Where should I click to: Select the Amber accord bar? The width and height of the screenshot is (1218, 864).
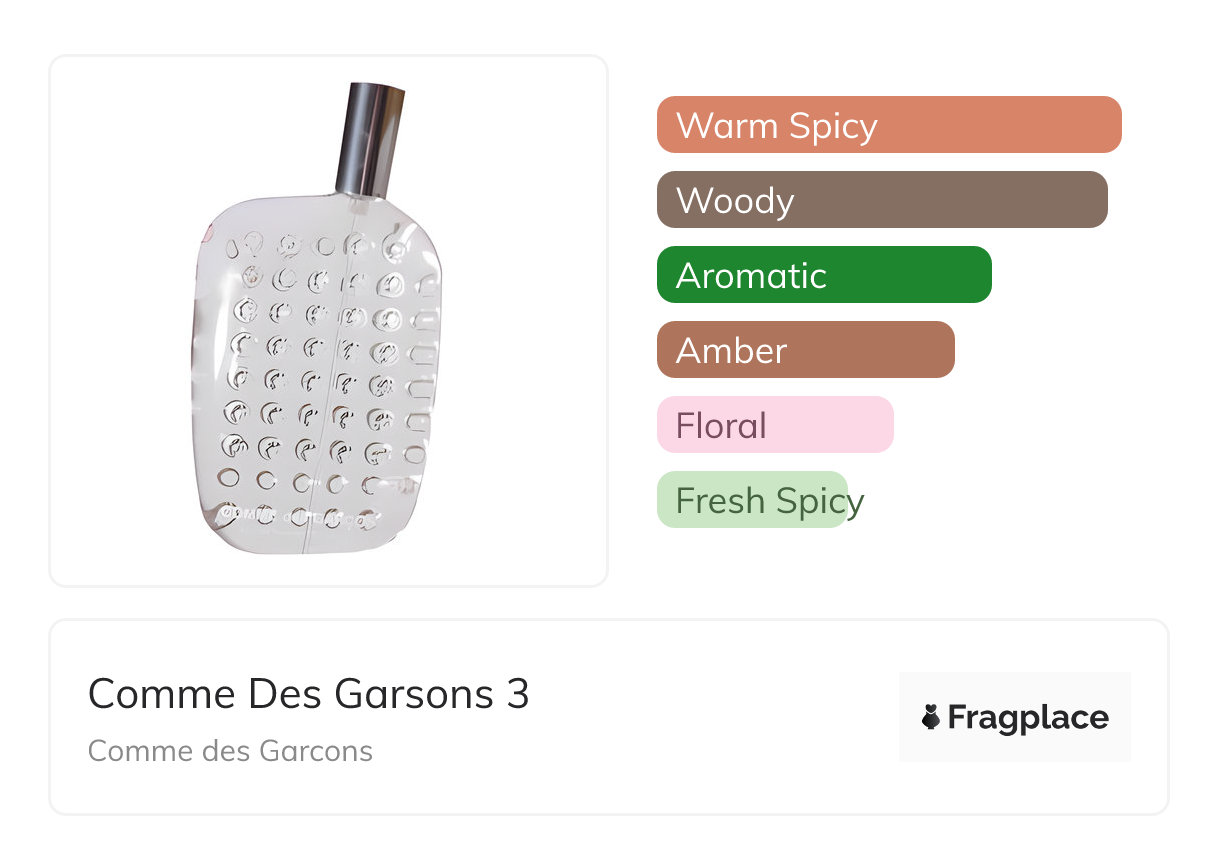click(x=805, y=350)
